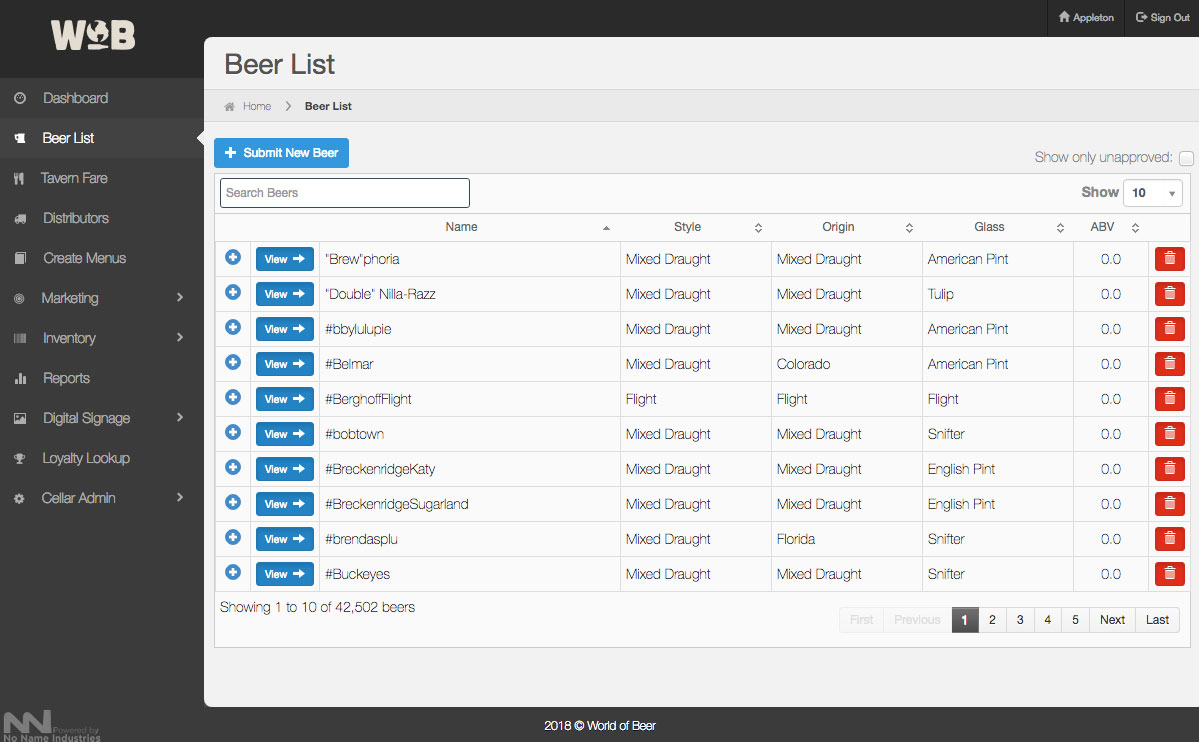Delete the #BreckenridgeKaty beer
Viewport: 1199px width, 742px height.
1169,469
